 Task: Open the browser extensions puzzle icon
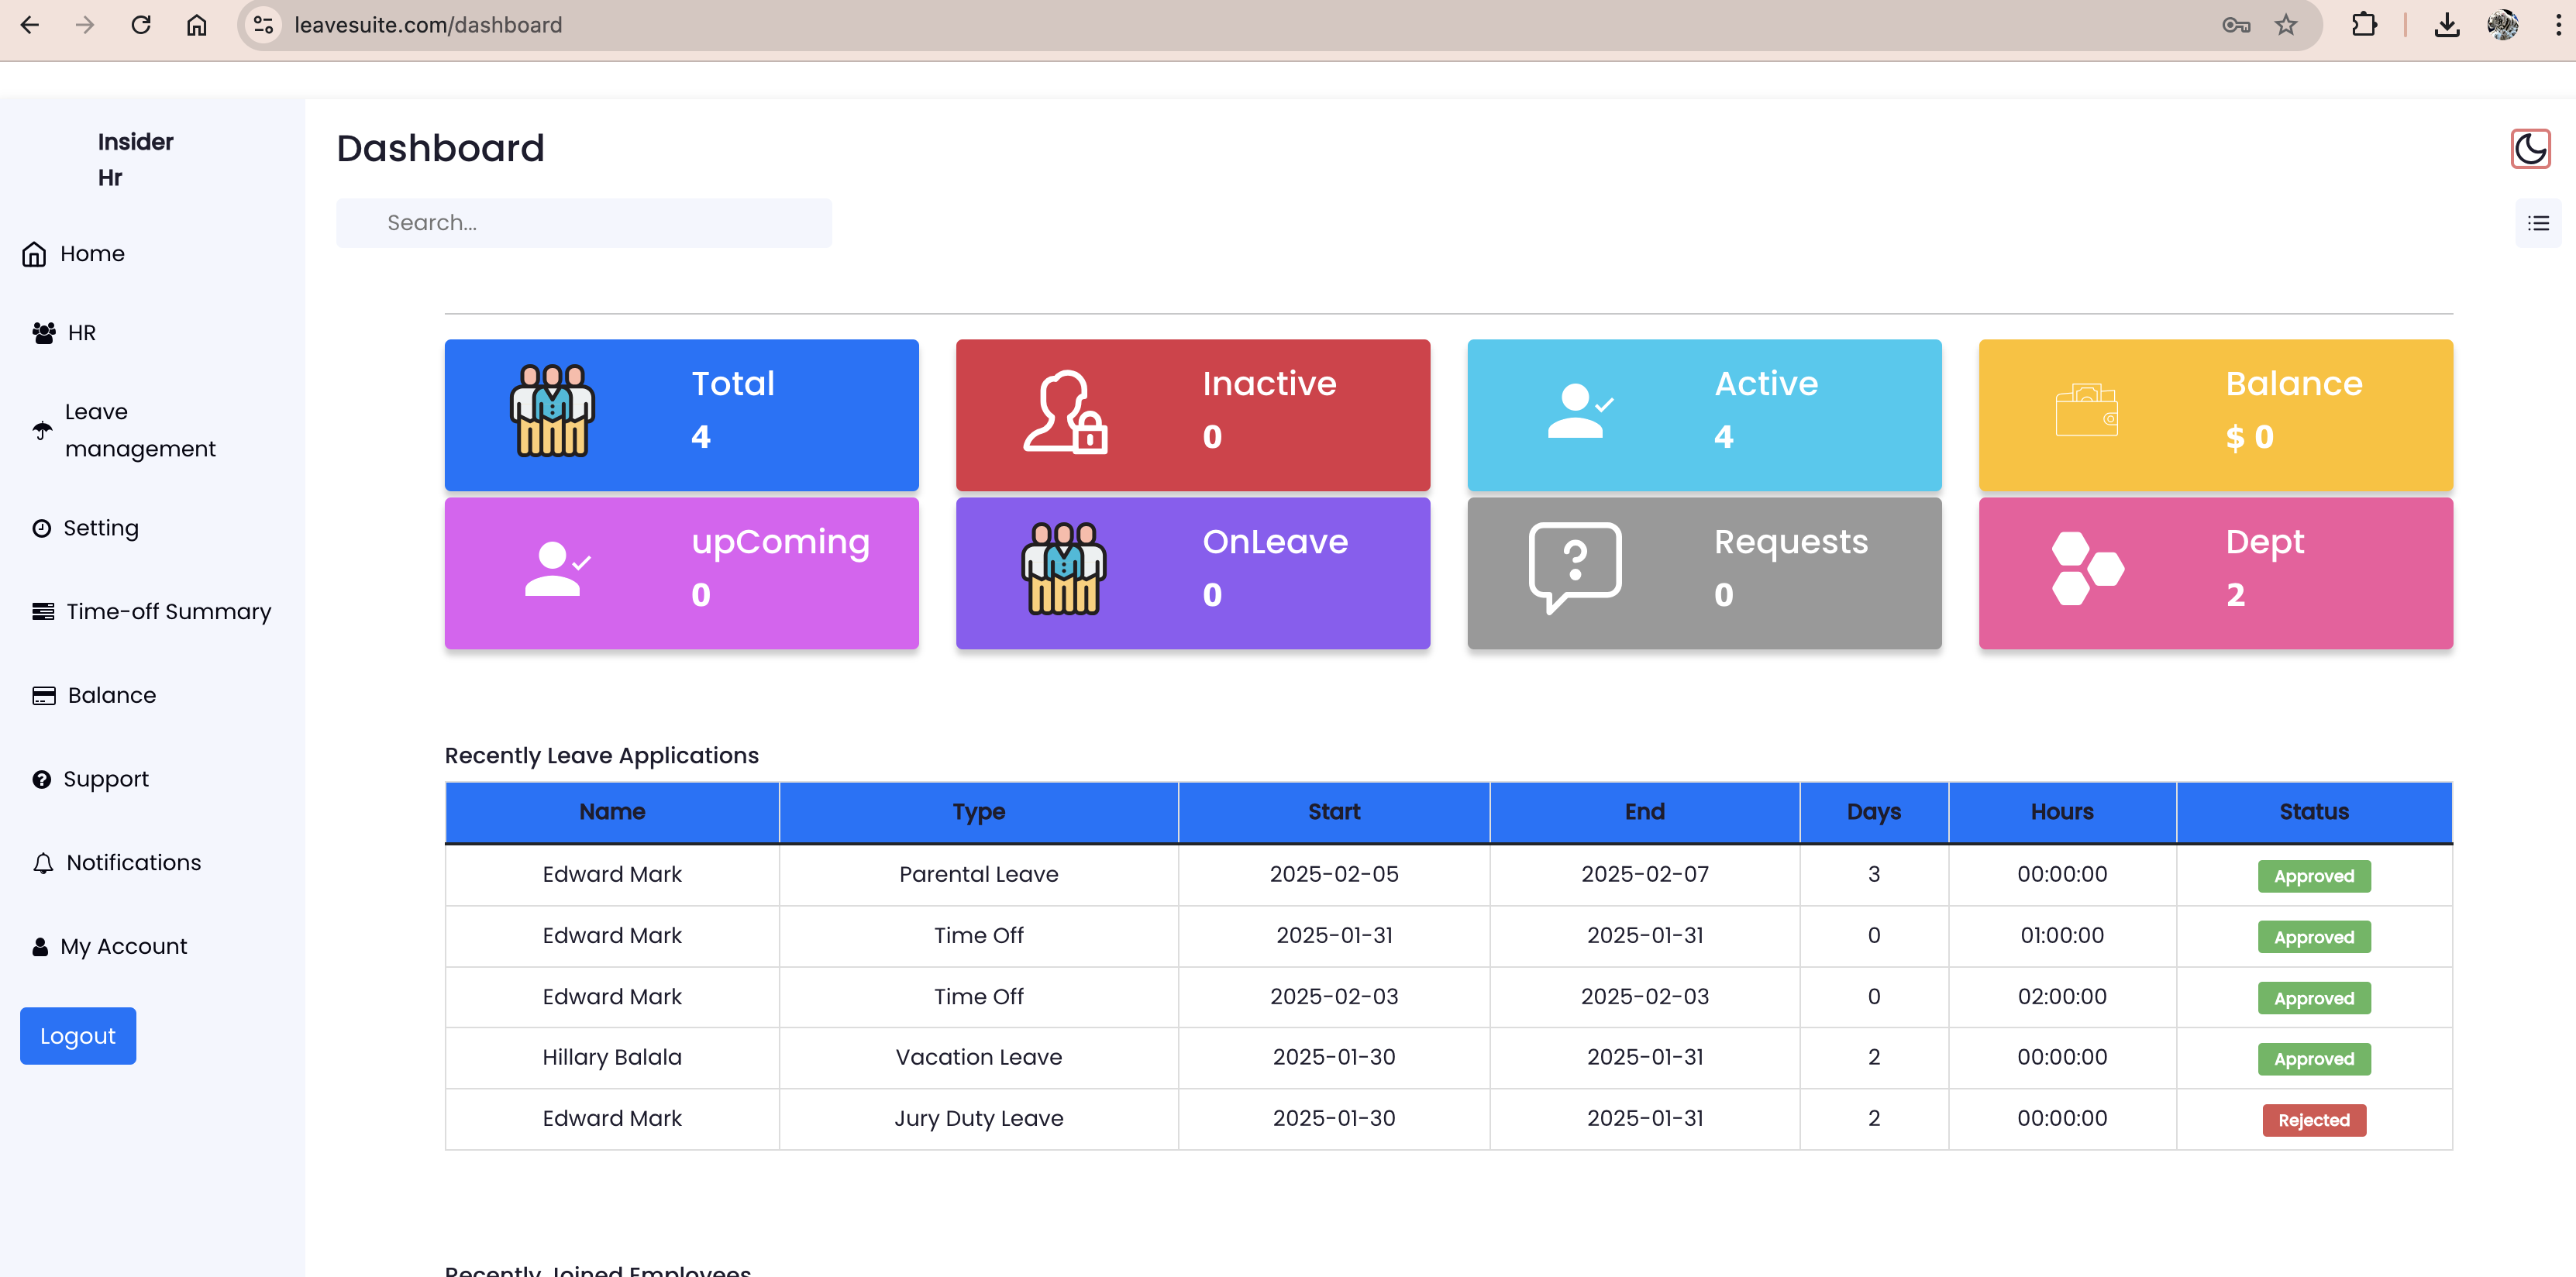pyautogui.click(x=2364, y=25)
